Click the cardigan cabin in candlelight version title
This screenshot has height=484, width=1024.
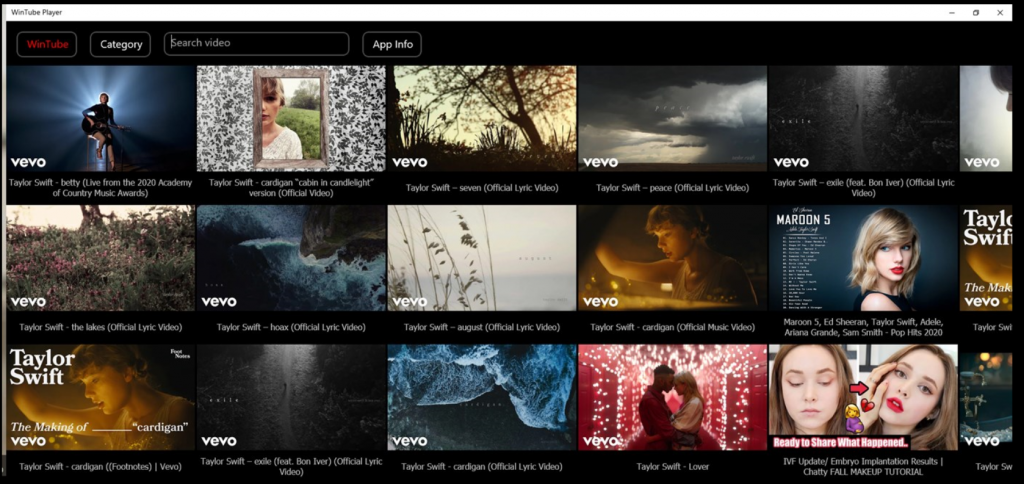tap(291, 188)
